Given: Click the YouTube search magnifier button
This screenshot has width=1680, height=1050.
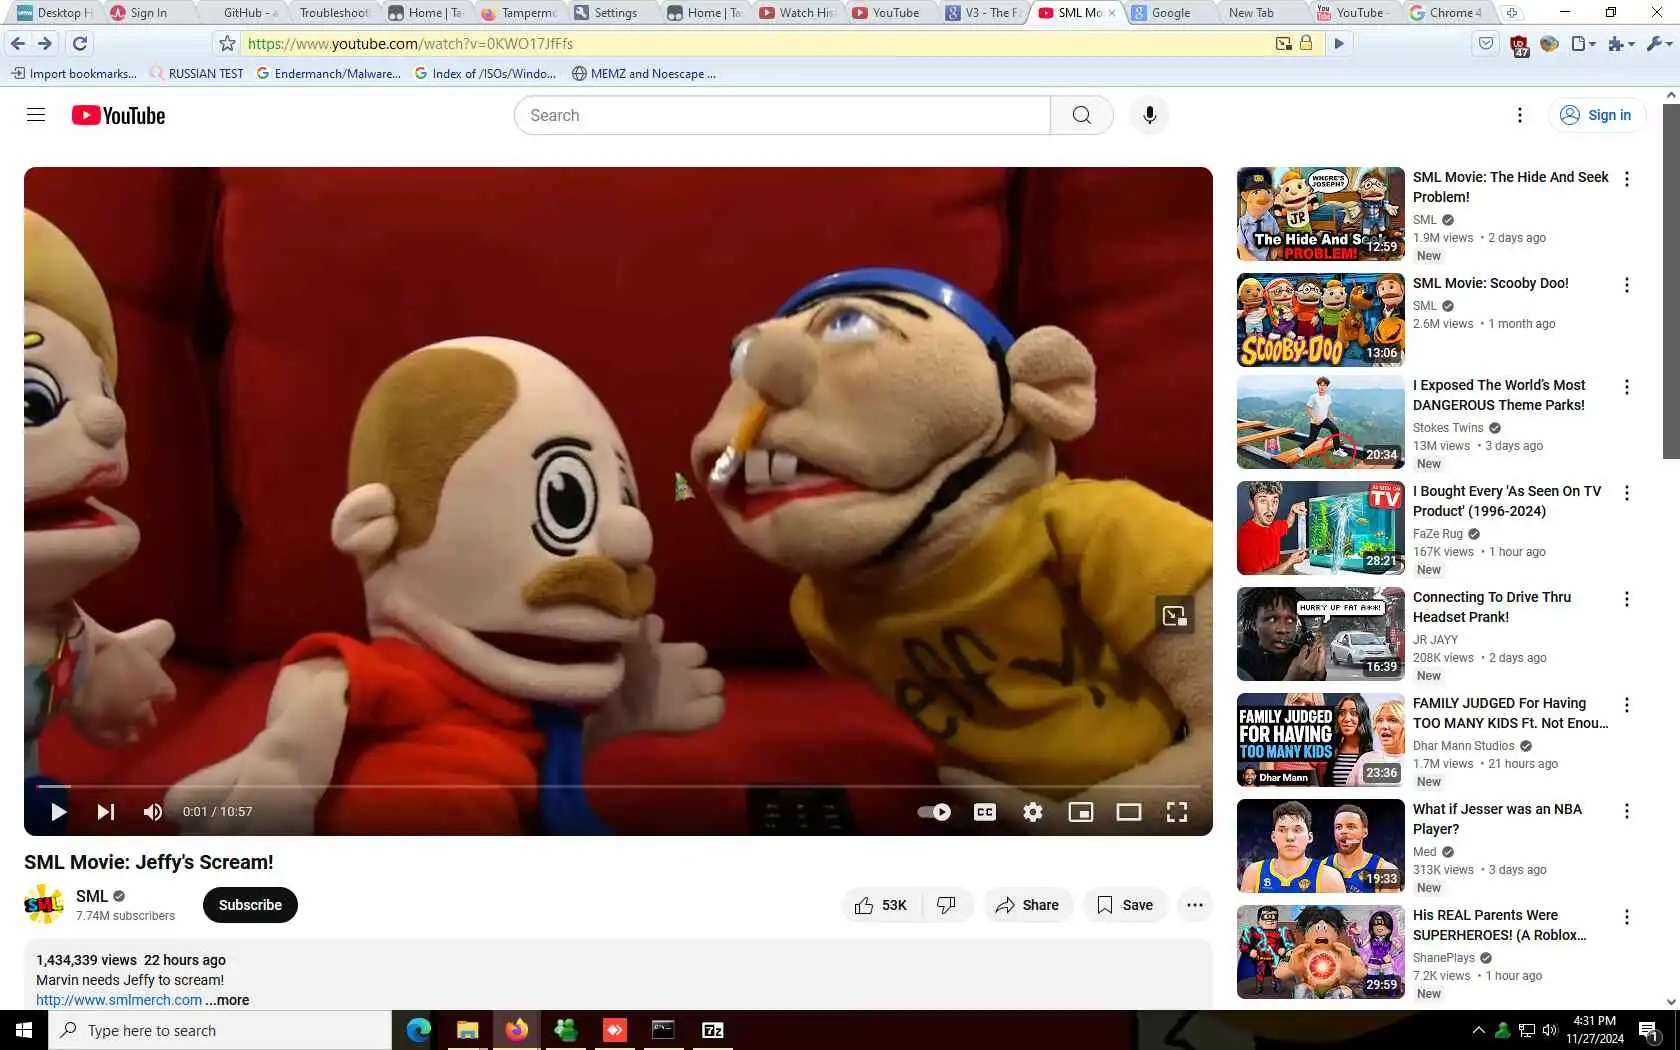Looking at the screenshot, I should click(x=1081, y=115).
